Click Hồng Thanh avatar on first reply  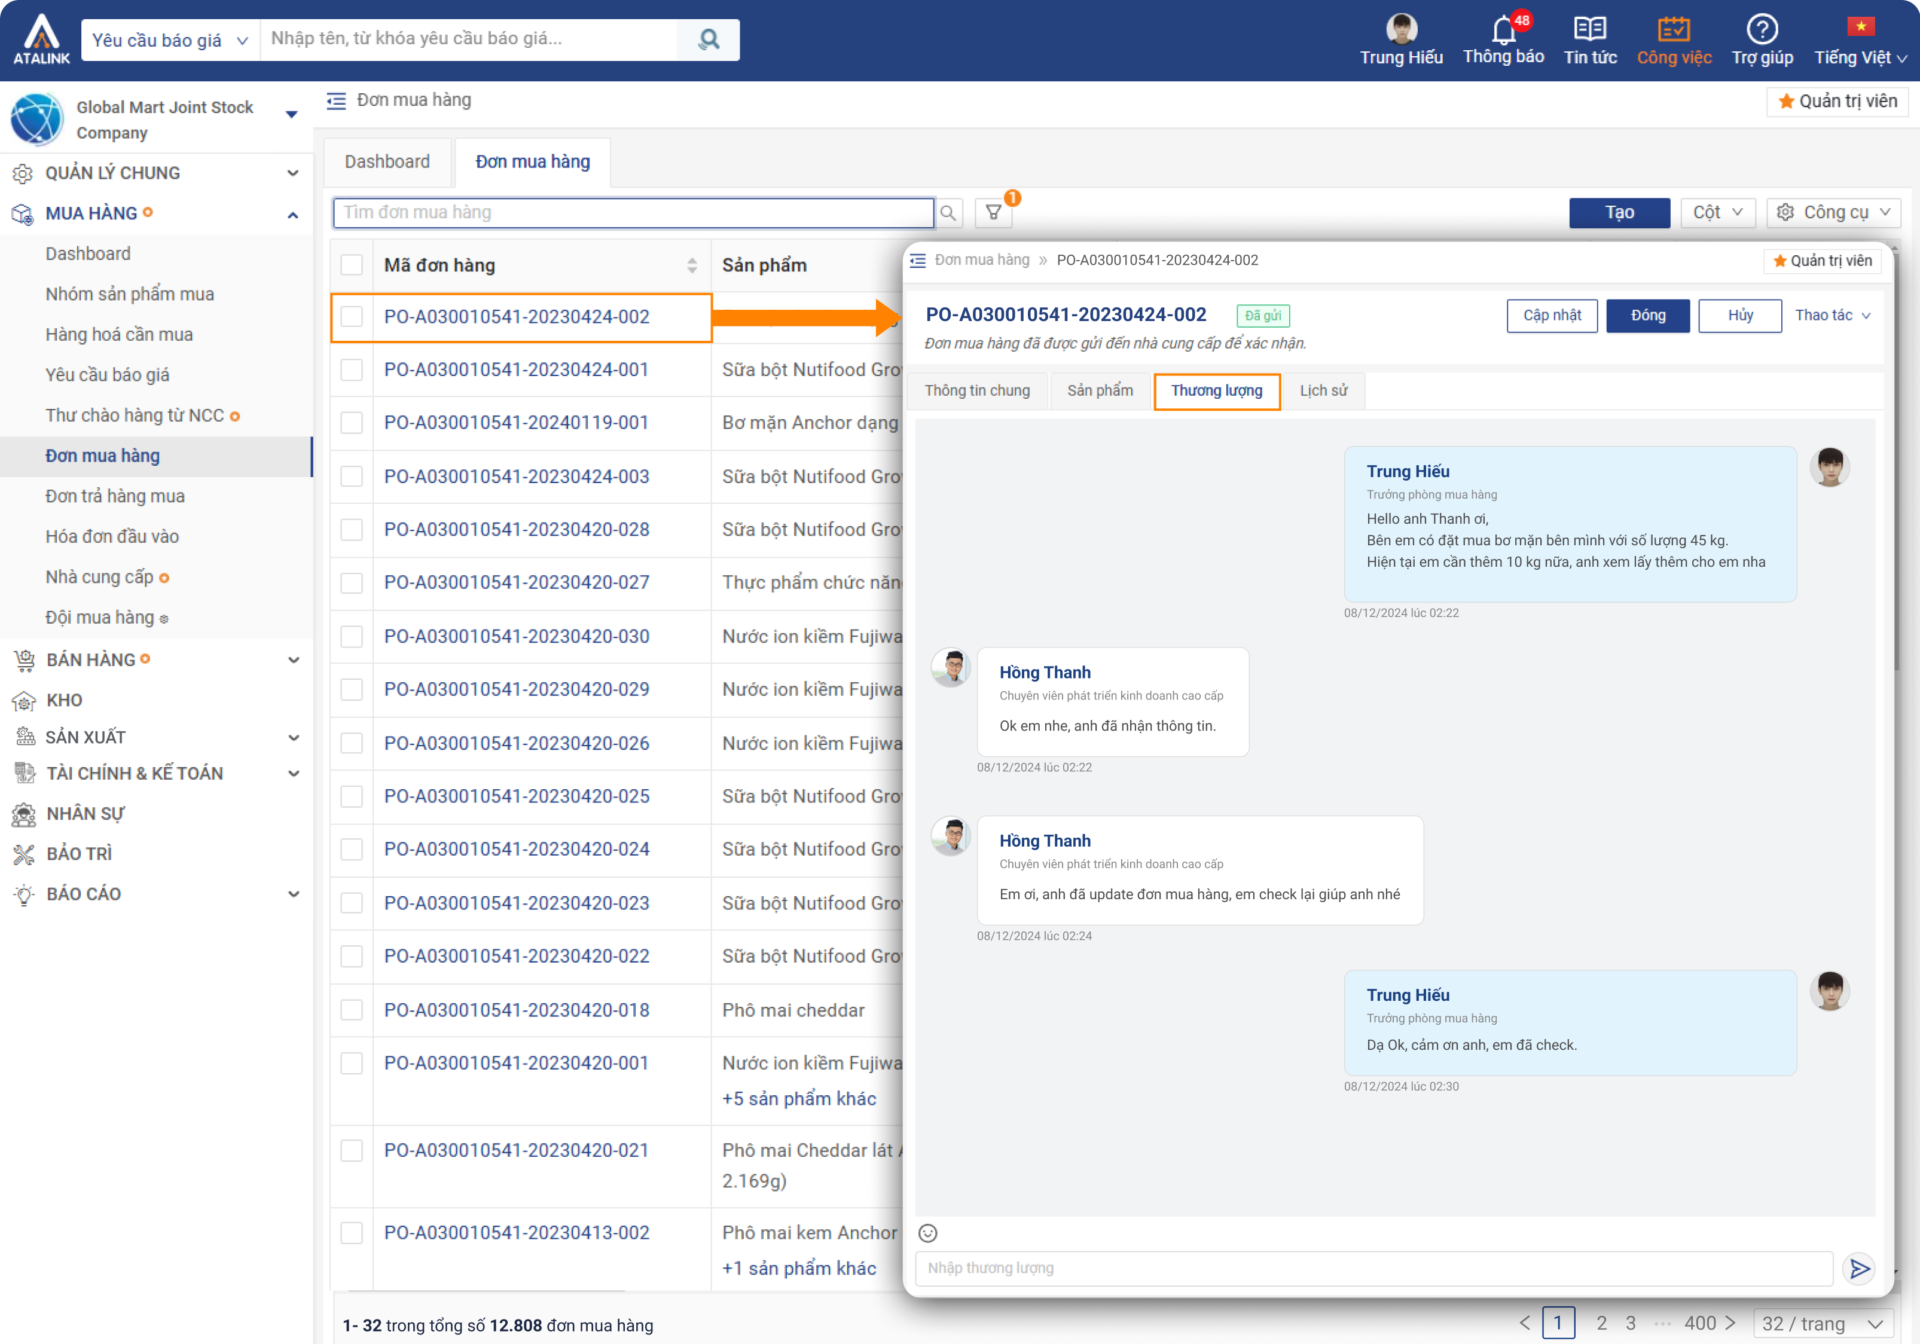[x=951, y=668]
